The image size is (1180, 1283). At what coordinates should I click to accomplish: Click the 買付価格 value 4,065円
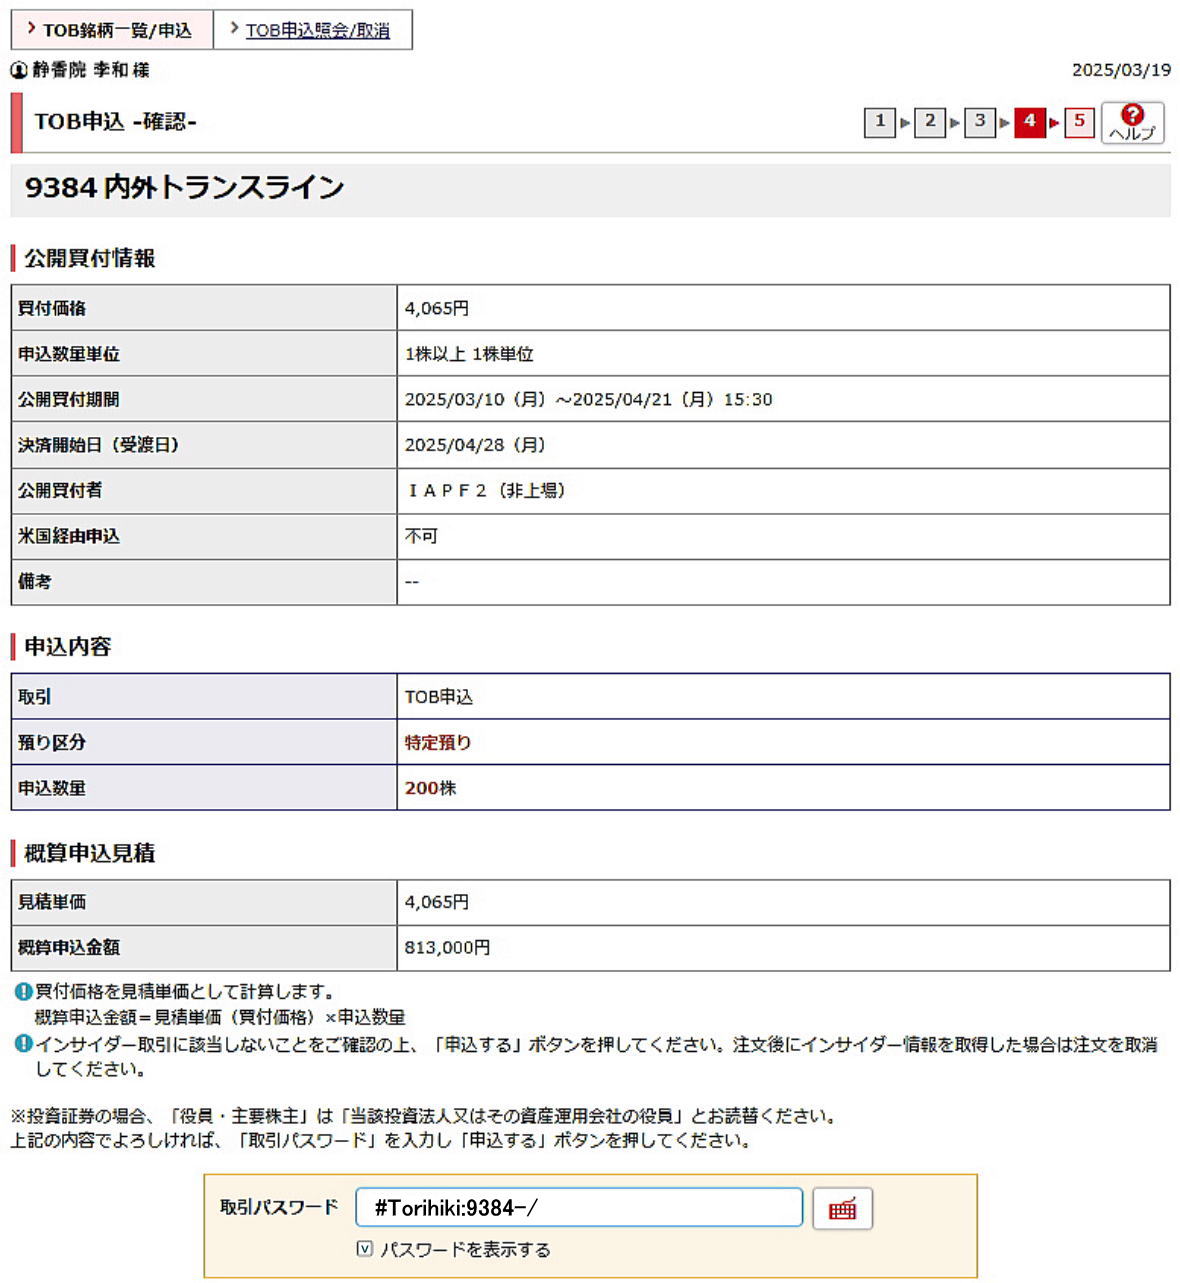pyautogui.click(x=436, y=308)
